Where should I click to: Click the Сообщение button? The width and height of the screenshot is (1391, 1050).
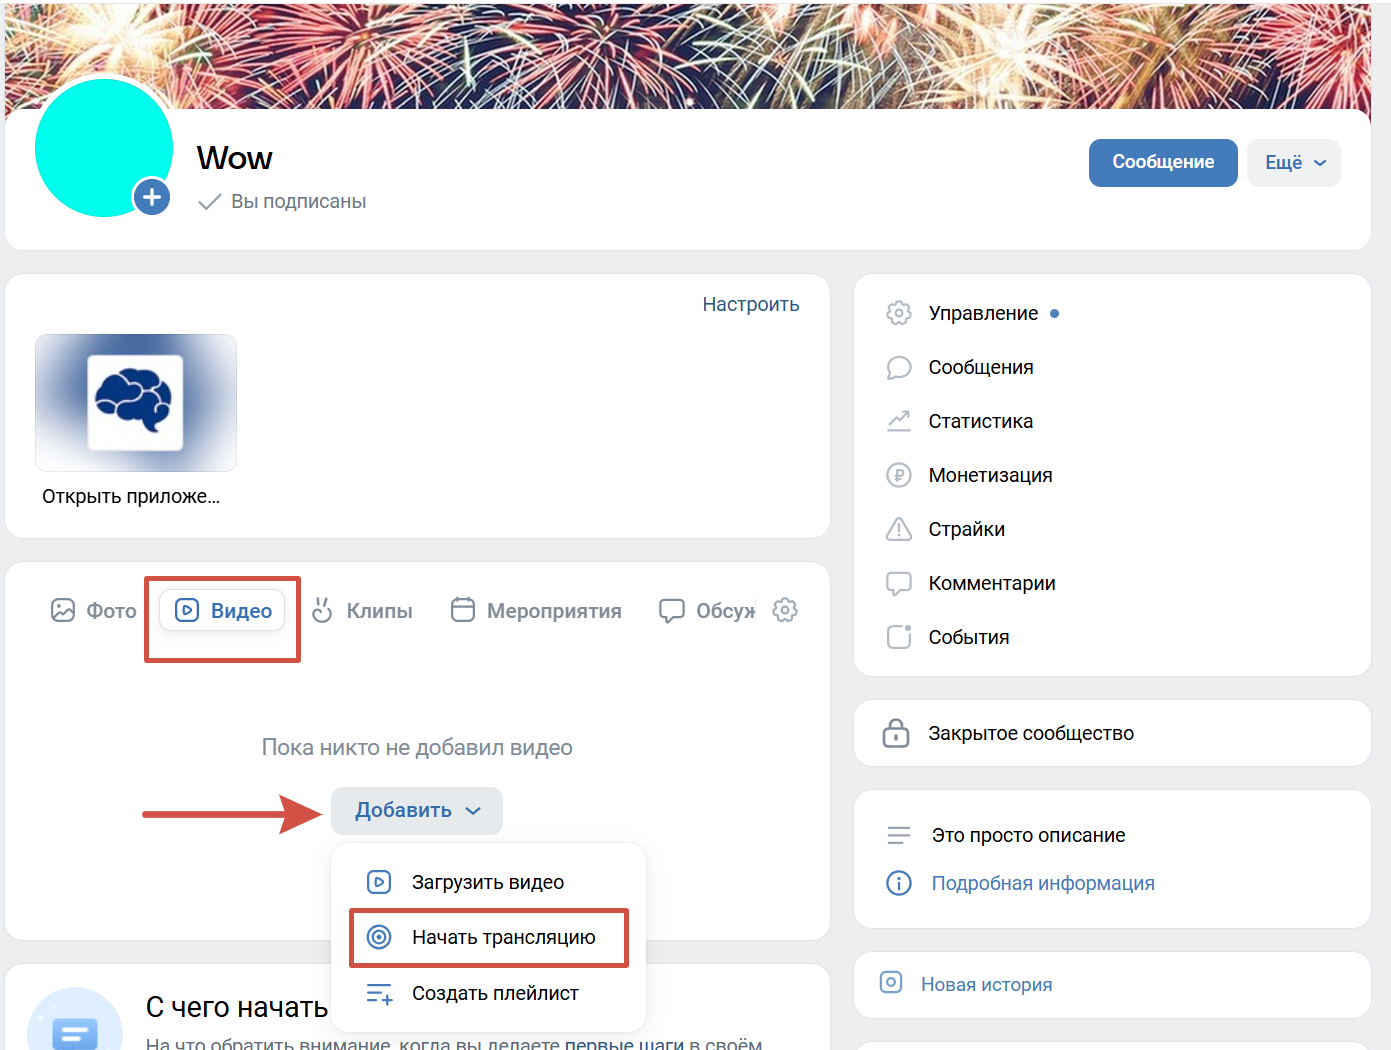point(1163,163)
